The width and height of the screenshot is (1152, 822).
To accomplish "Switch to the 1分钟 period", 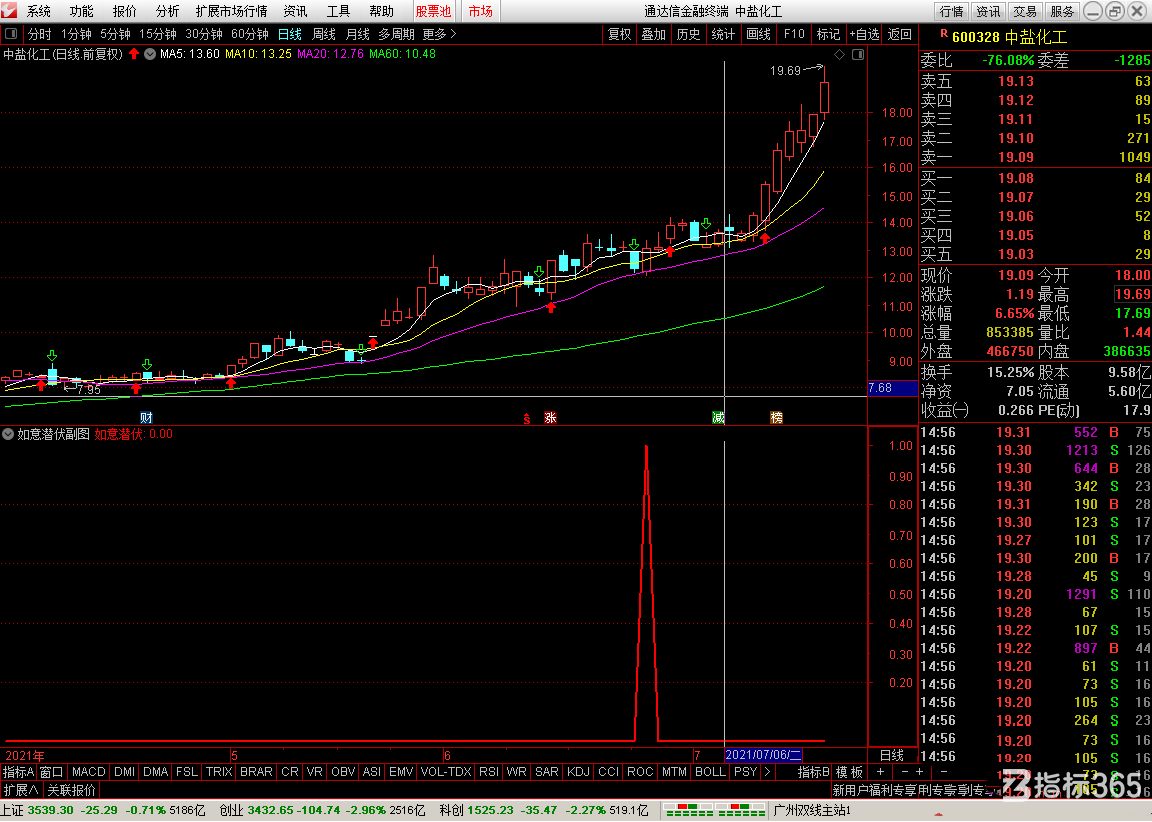I will click(76, 35).
